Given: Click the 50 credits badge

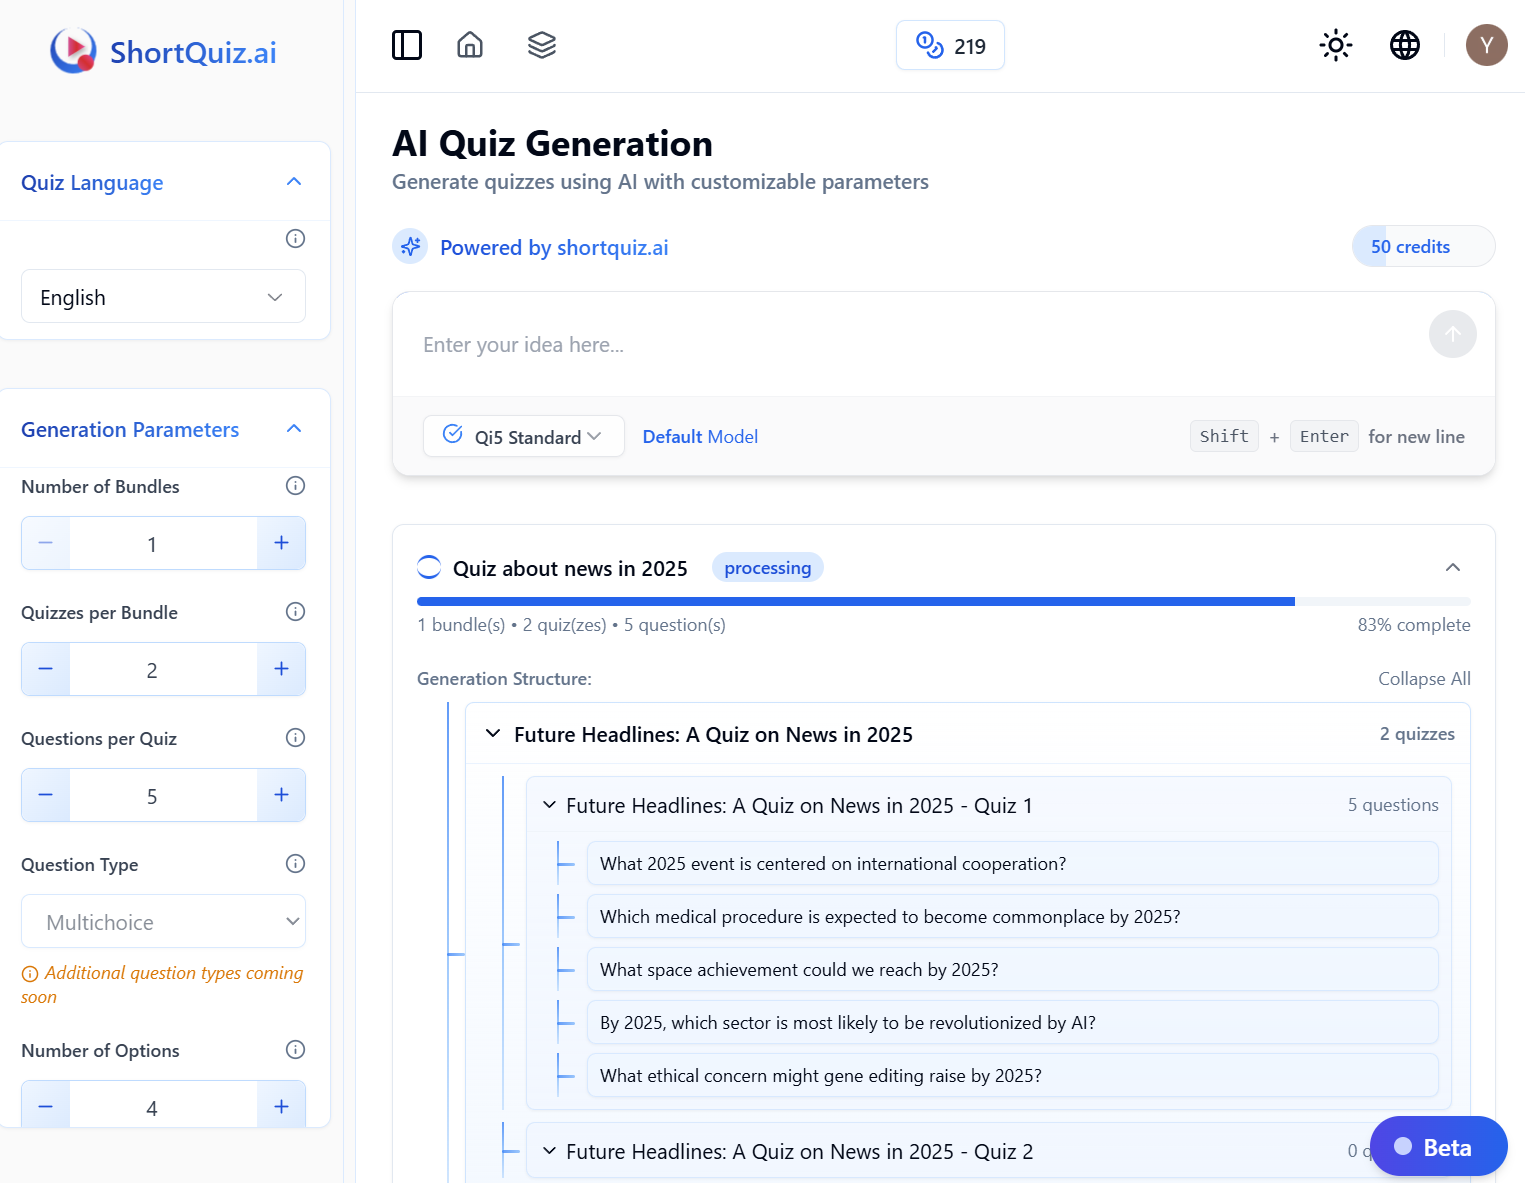Looking at the screenshot, I should click(x=1423, y=246).
